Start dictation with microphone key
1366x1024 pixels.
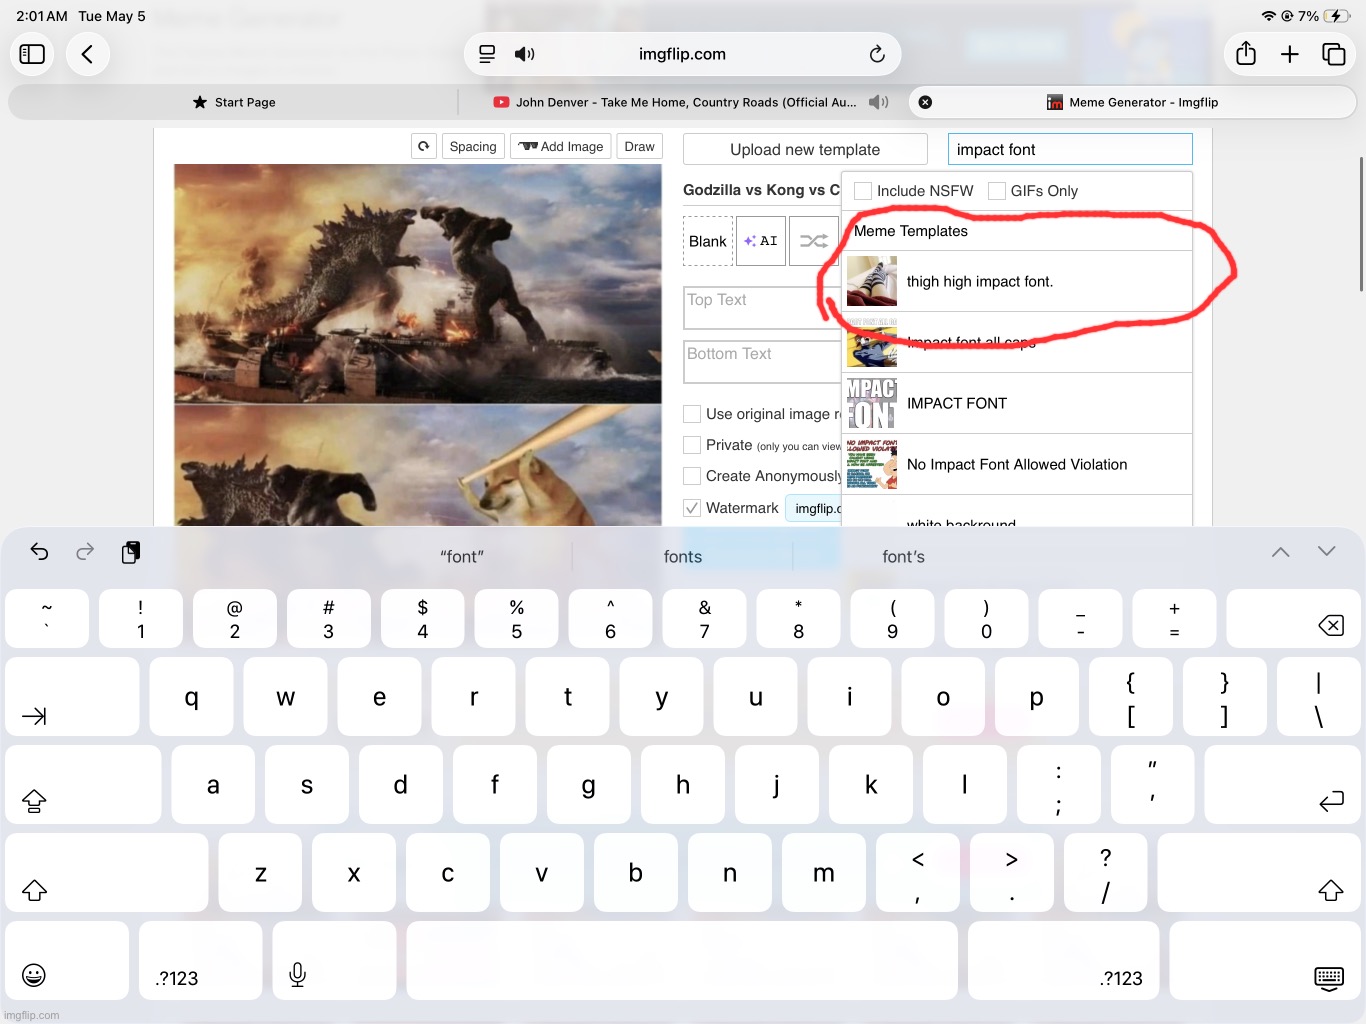click(x=334, y=961)
